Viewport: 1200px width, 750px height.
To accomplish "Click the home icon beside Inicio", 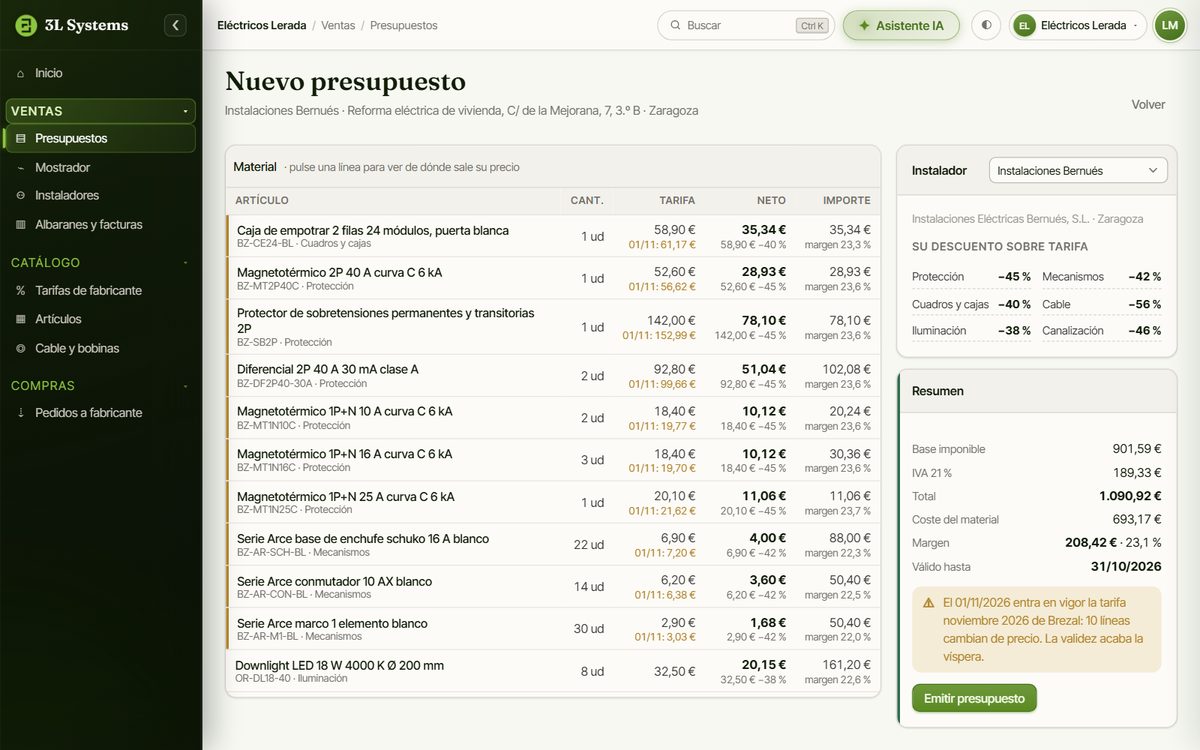I will (21, 73).
